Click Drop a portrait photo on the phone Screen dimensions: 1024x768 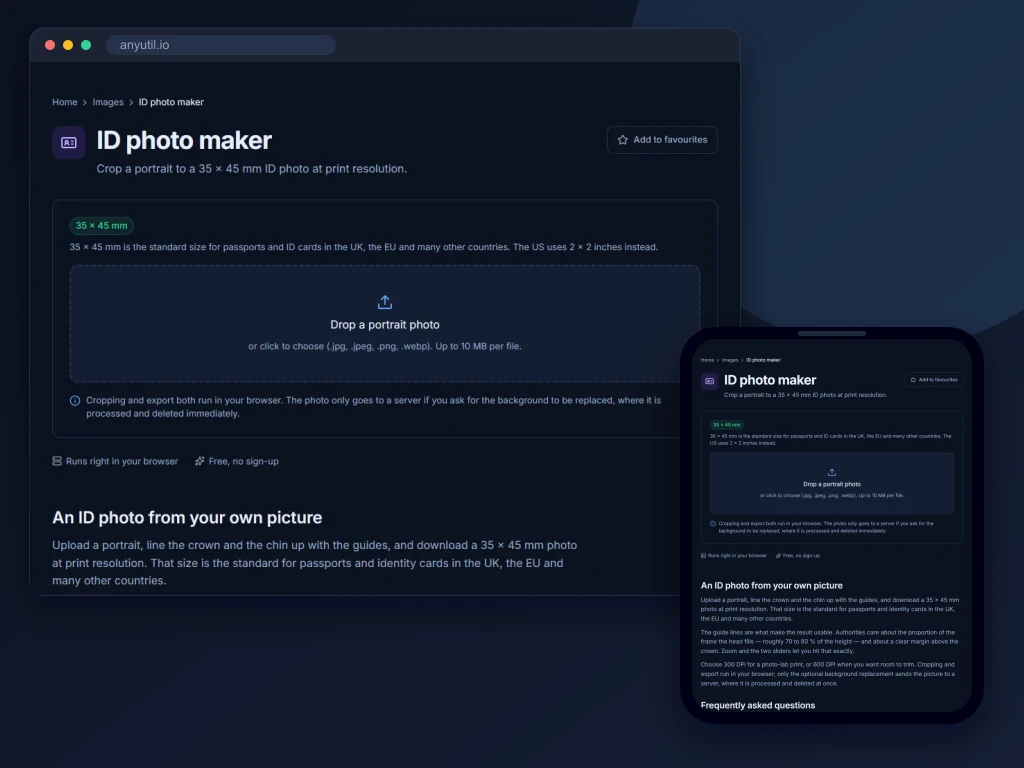tap(831, 484)
